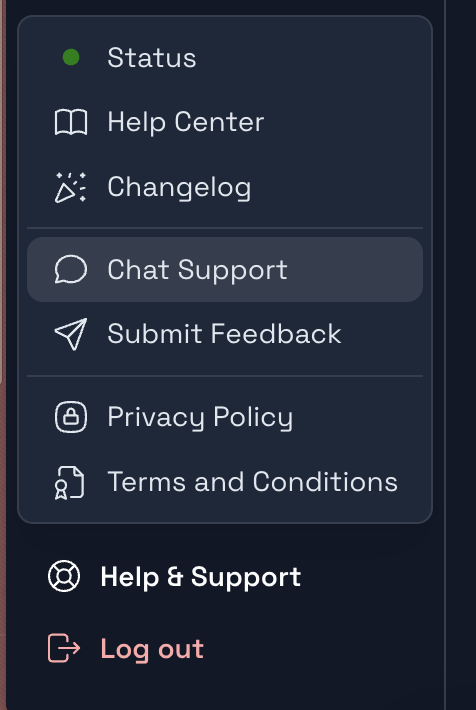Click the vertical scrollbar at left edge
Image resolution: width=476 pixels, height=710 pixels.
3,190
